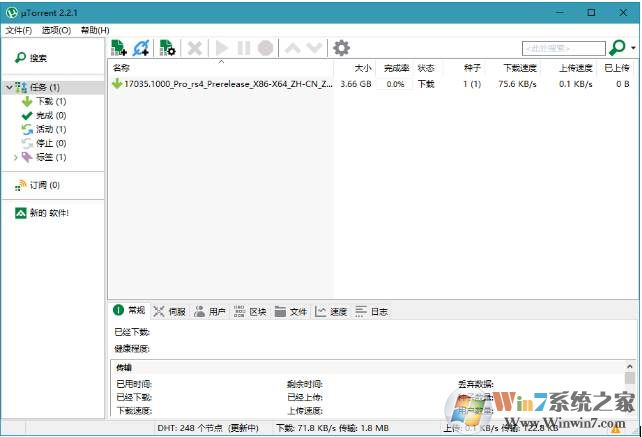Click the 下载: 71.8 KB/s status entry
642x437 pixels.
click(x=332, y=428)
